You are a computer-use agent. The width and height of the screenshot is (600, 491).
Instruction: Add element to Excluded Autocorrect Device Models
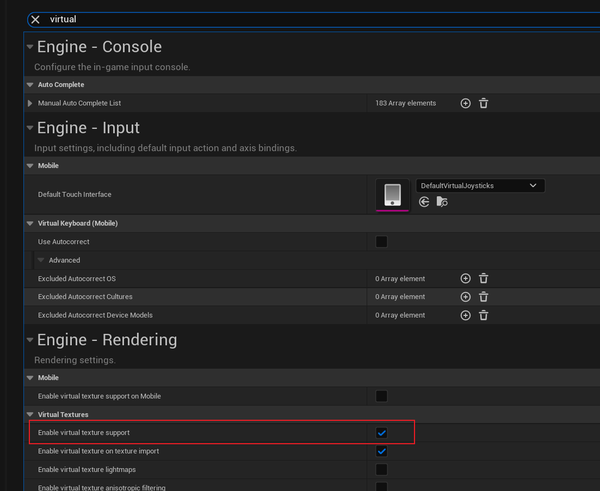(465, 315)
